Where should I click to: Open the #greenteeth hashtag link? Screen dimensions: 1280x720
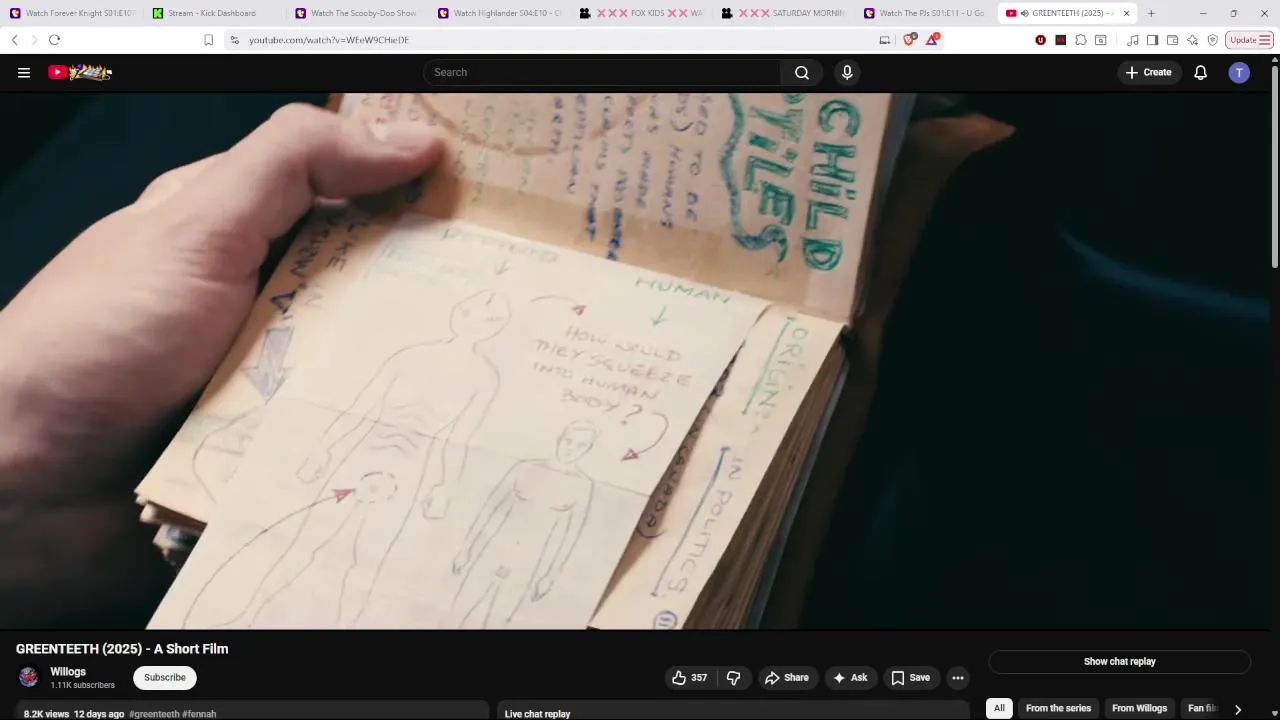(x=154, y=714)
